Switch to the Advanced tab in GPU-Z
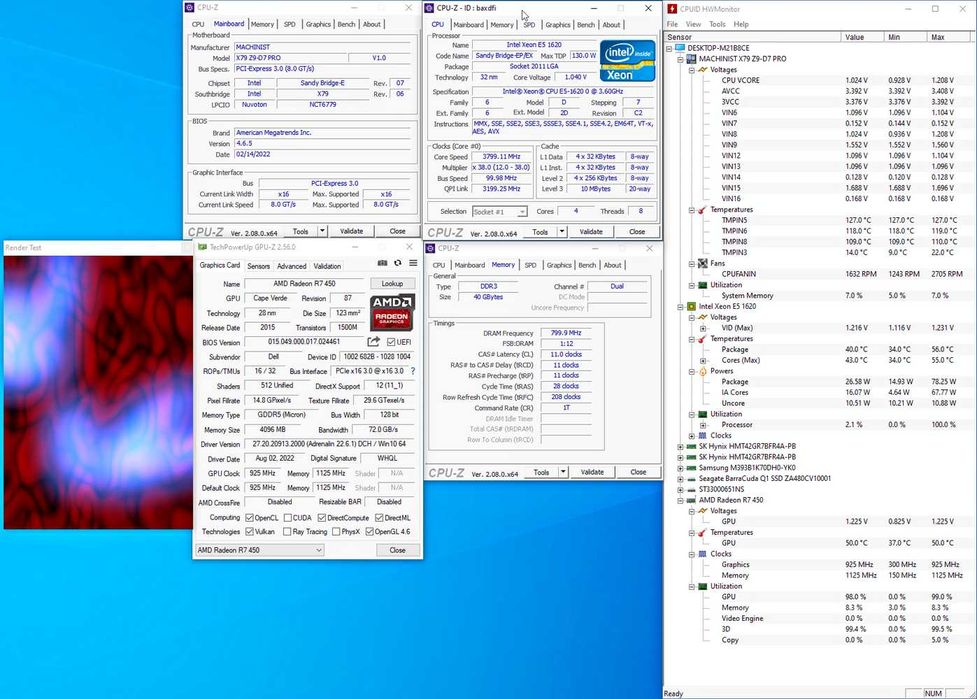The width and height of the screenshot is (977, 699). 292,266
